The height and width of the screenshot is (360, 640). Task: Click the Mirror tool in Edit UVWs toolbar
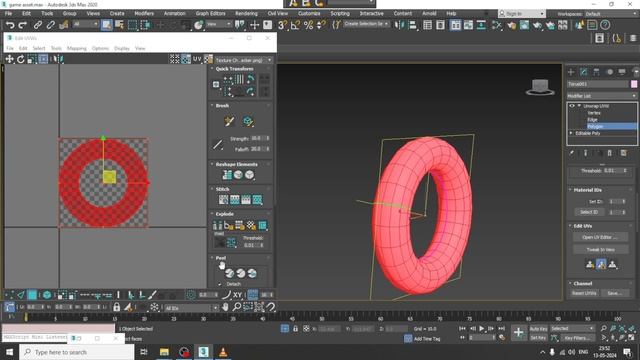pos(58,59)
